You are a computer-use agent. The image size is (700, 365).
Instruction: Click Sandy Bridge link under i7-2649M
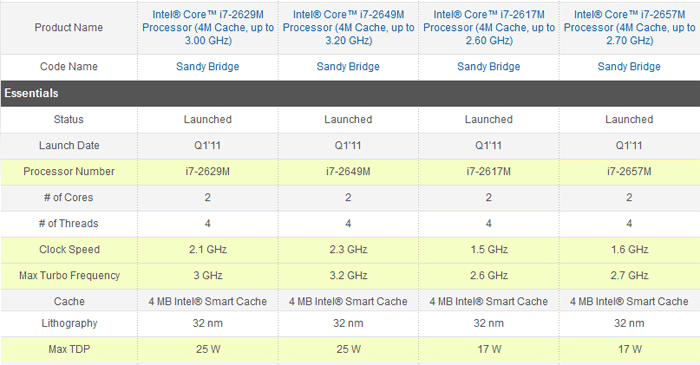tap(348, 66)
